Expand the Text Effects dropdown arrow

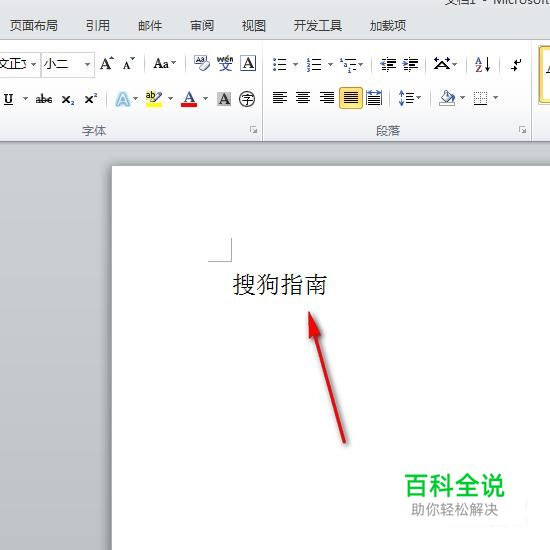click(x=135, y=99)
